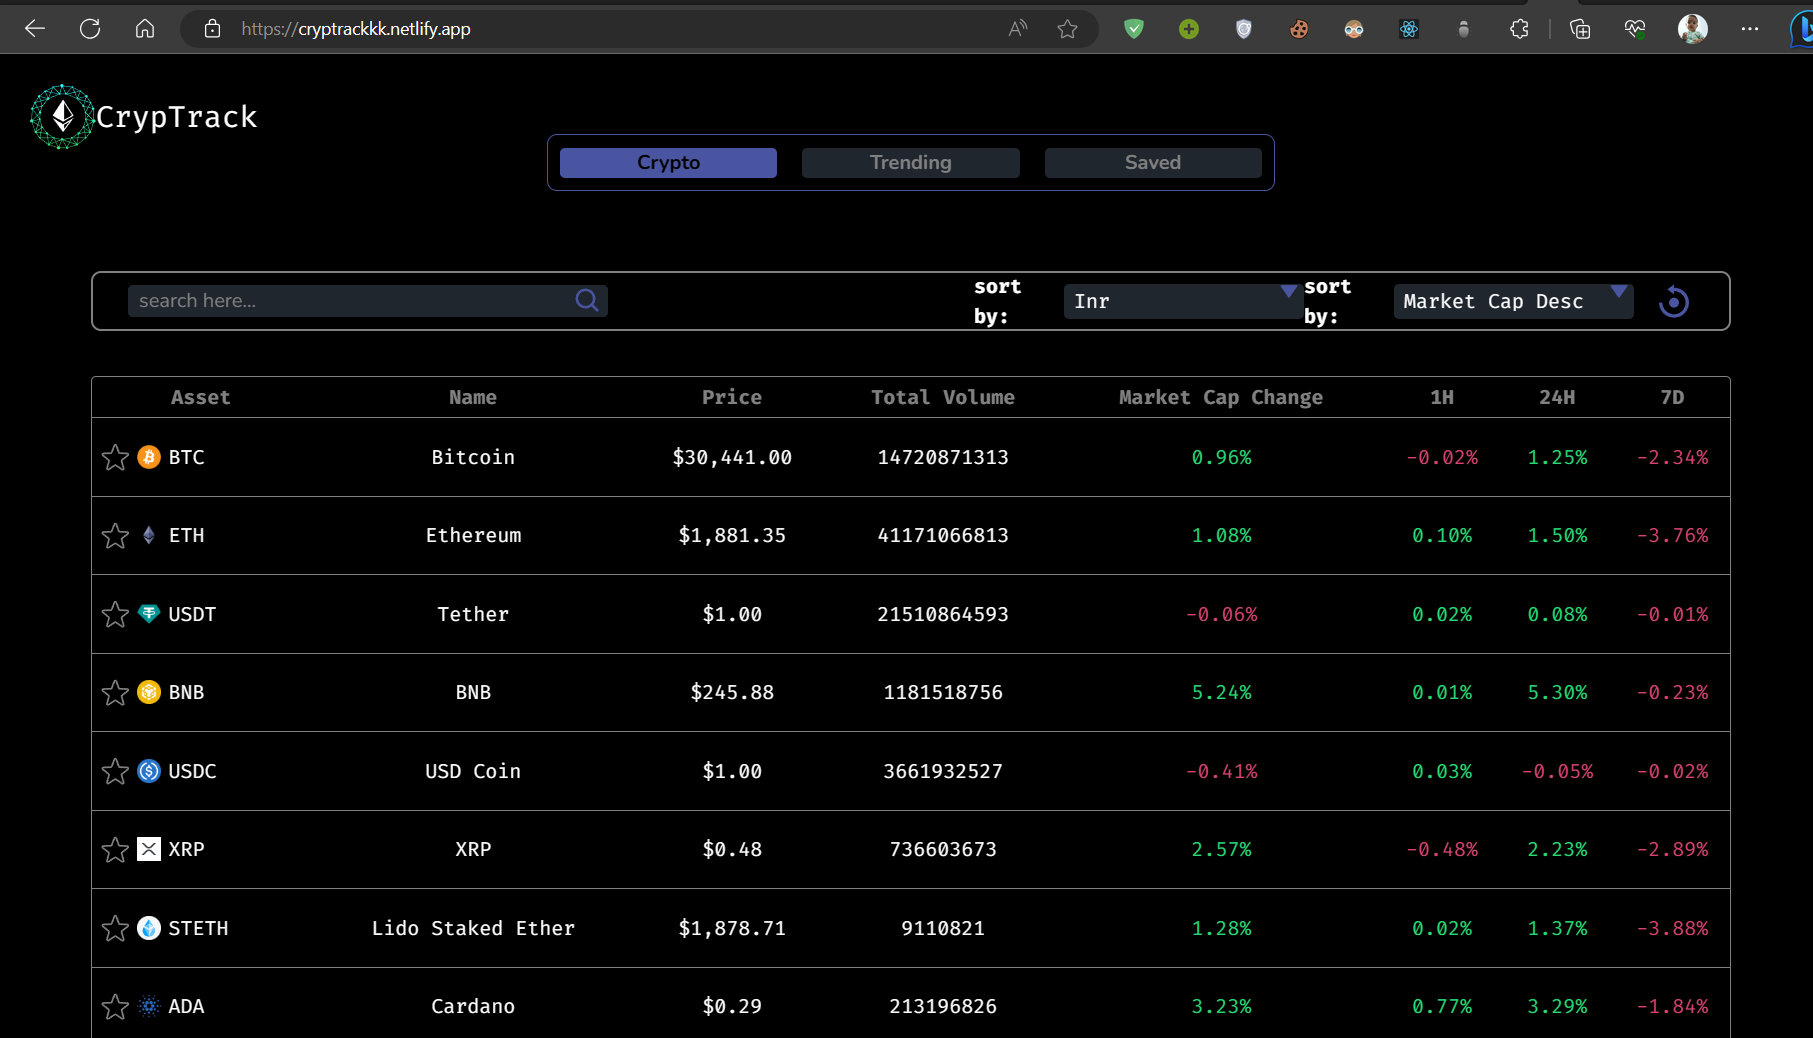Viewport: 1813px width, 1038px height.
Task: Save USDT with its star toggle
Action: pyautogui.click(x=115, y=614)
